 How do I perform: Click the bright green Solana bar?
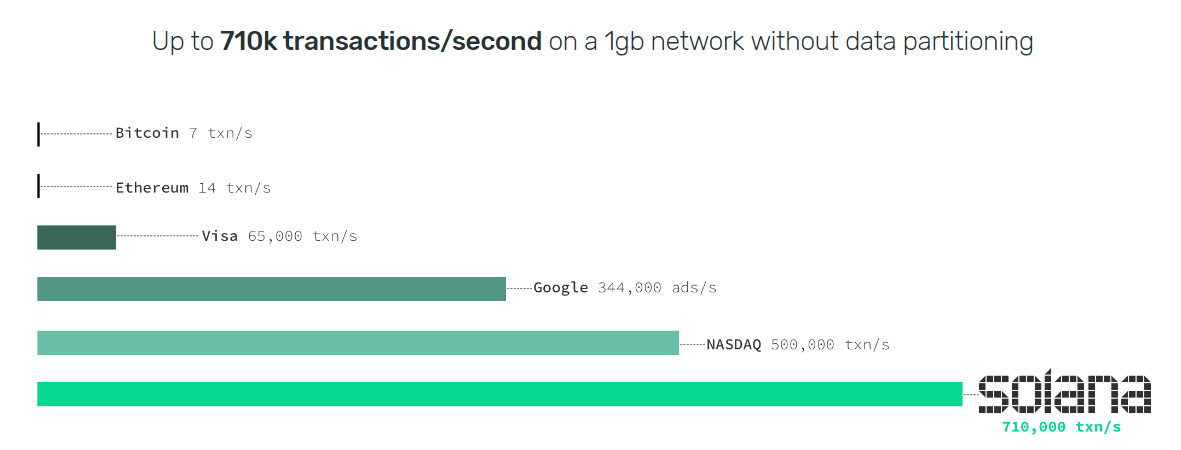tap(499, 394)
